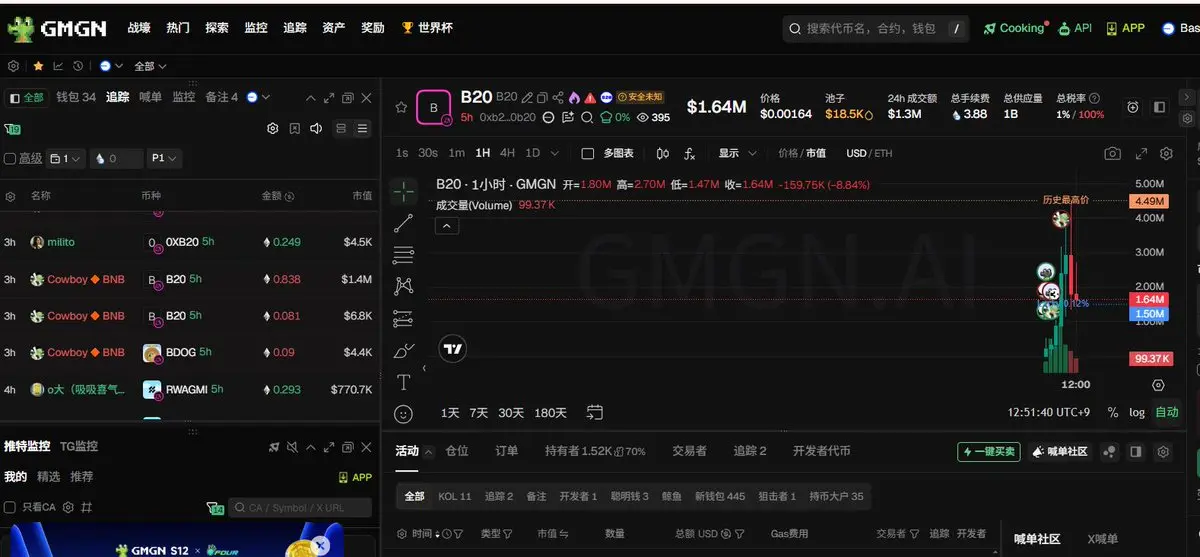Open the indicators fx menu
The height and width of the screenshot is (557, 1200).
point(689,153)
